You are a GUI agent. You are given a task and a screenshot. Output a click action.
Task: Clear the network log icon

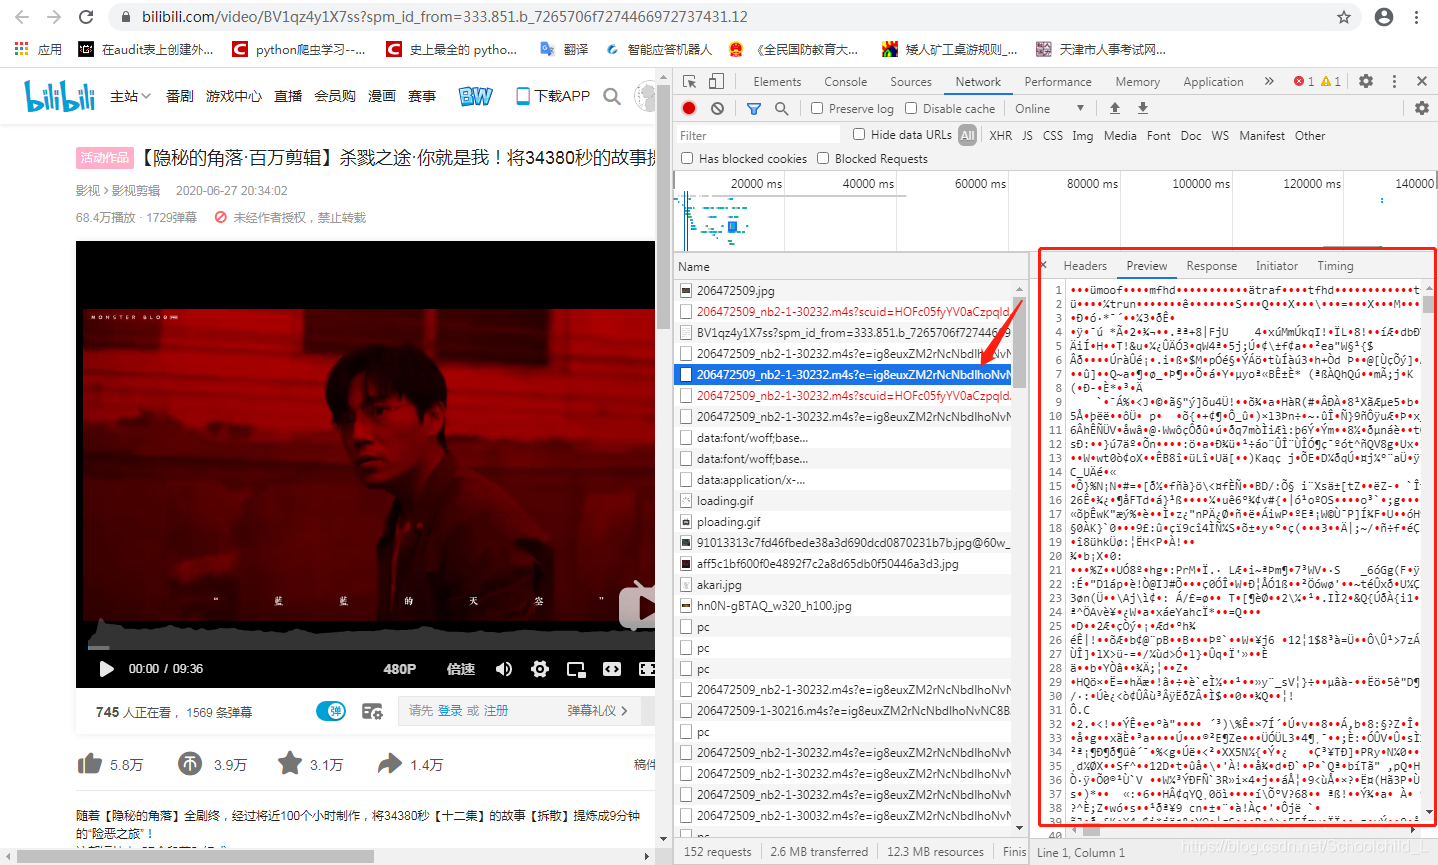717,108
